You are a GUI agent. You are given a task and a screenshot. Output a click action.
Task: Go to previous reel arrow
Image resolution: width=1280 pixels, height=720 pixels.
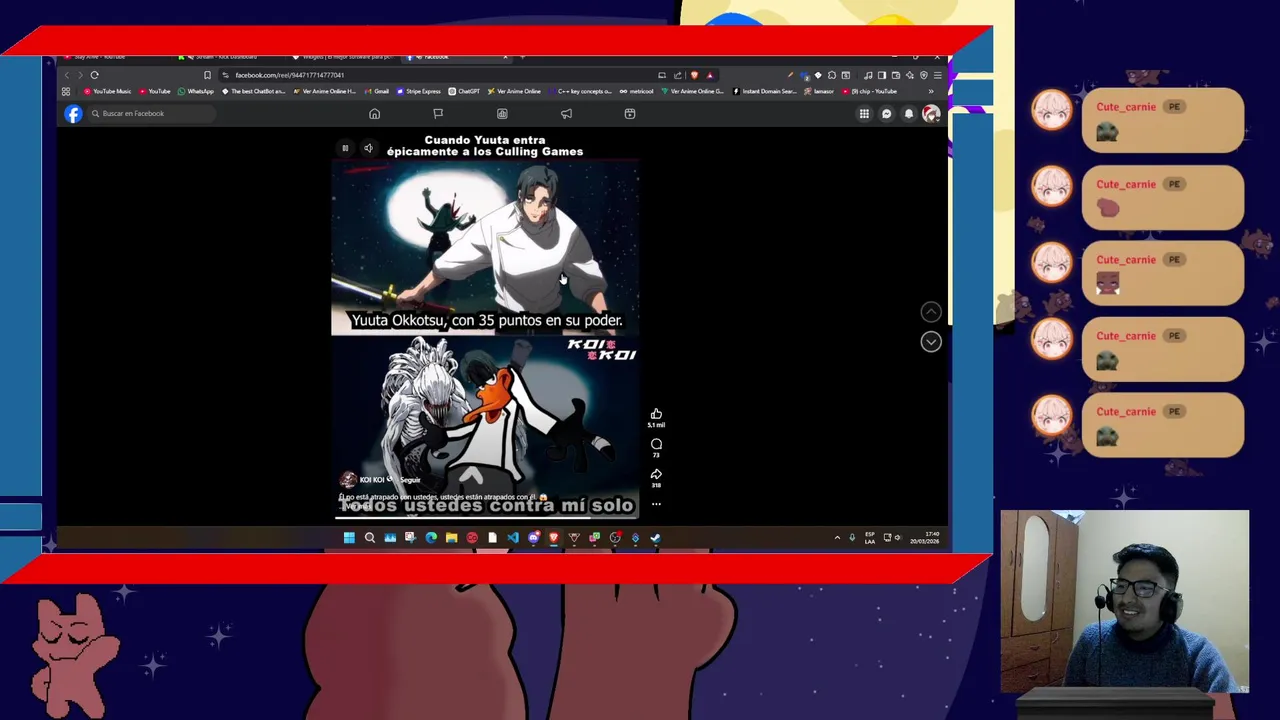[931, 312]
